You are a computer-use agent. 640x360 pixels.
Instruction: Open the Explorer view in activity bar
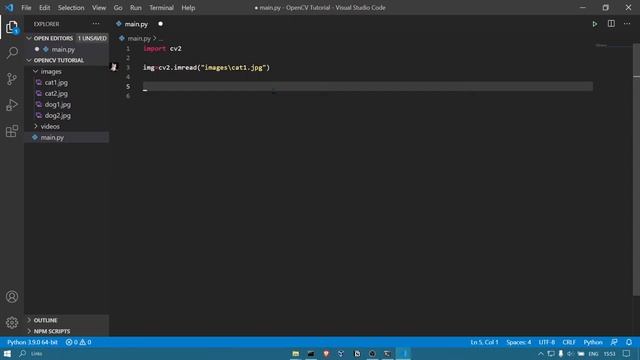pyautogui.click(x=12, y=27)
